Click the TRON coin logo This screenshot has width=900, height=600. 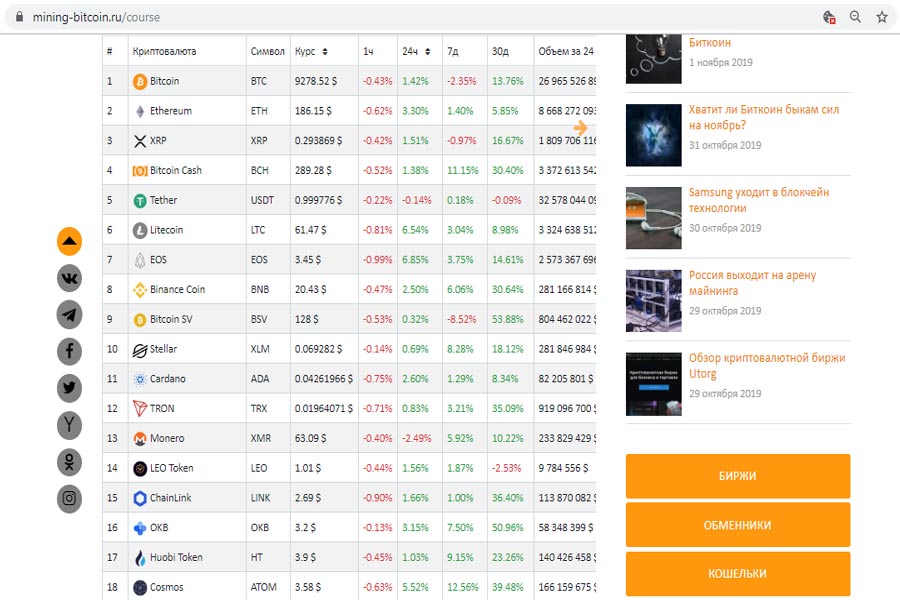140,409
